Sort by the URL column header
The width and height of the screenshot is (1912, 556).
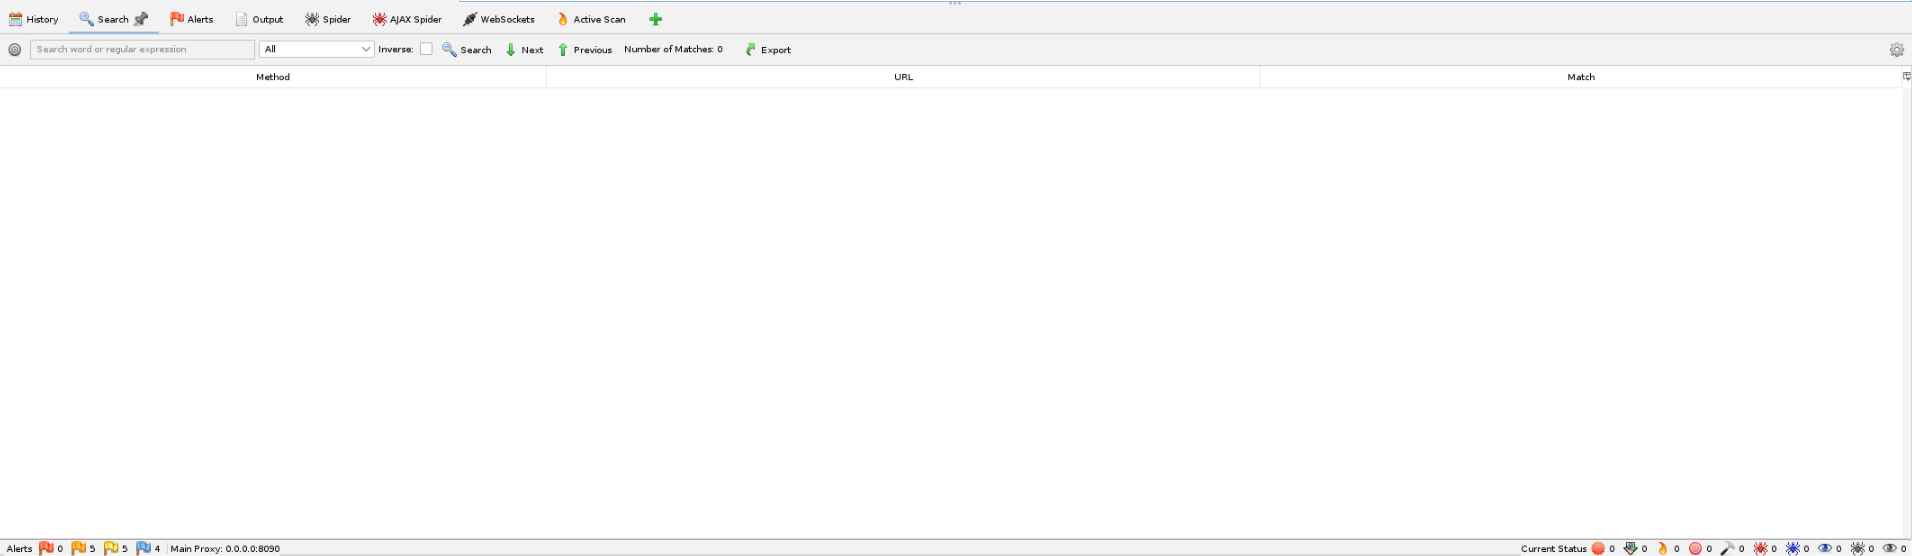[903, 77]
